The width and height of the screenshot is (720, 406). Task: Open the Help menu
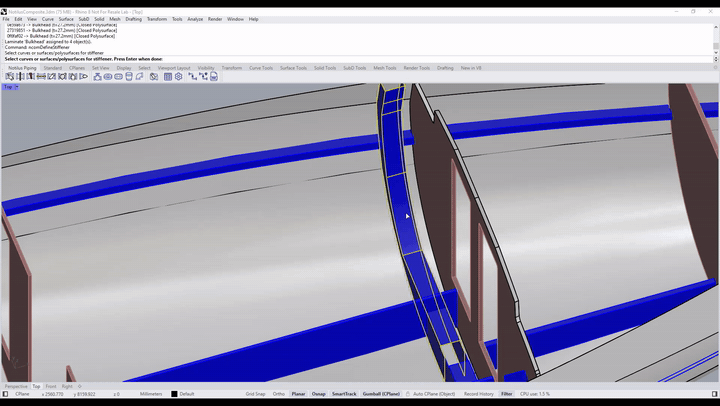pyautogui.click(x=253, y=19)
